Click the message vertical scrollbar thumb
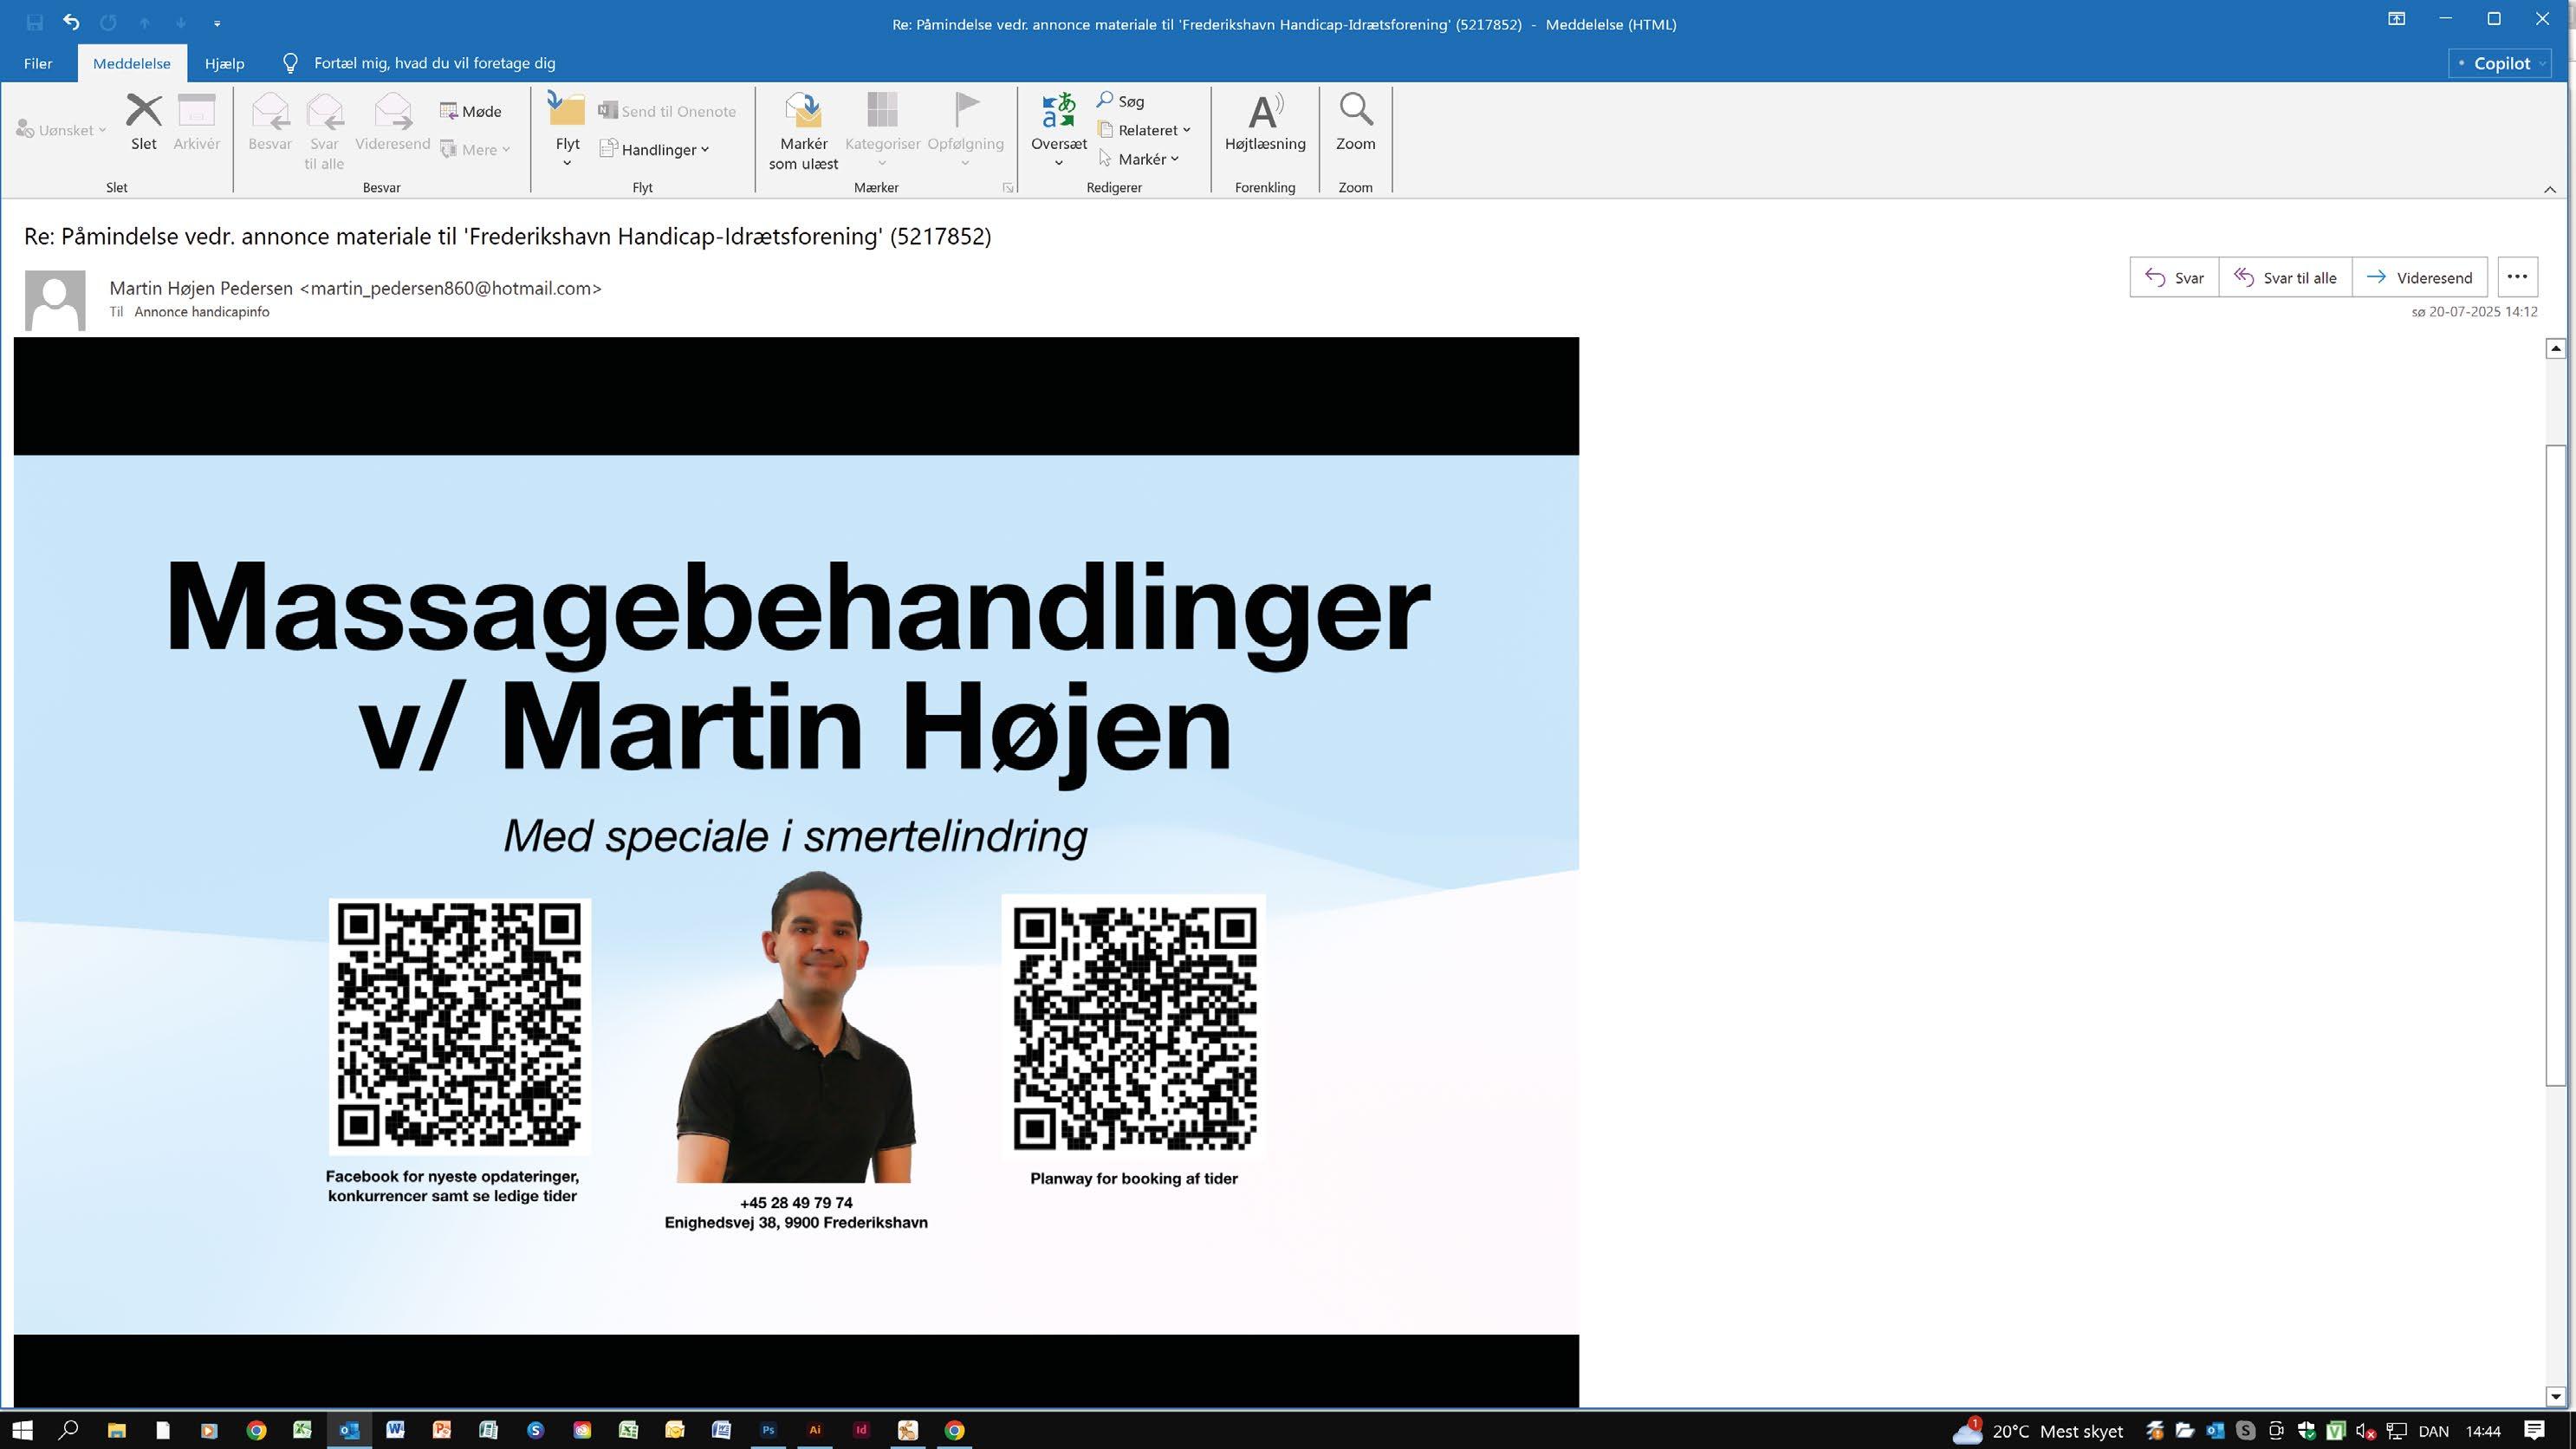The height and width of the screenshot is (1449, 2576). (2555, 764)
